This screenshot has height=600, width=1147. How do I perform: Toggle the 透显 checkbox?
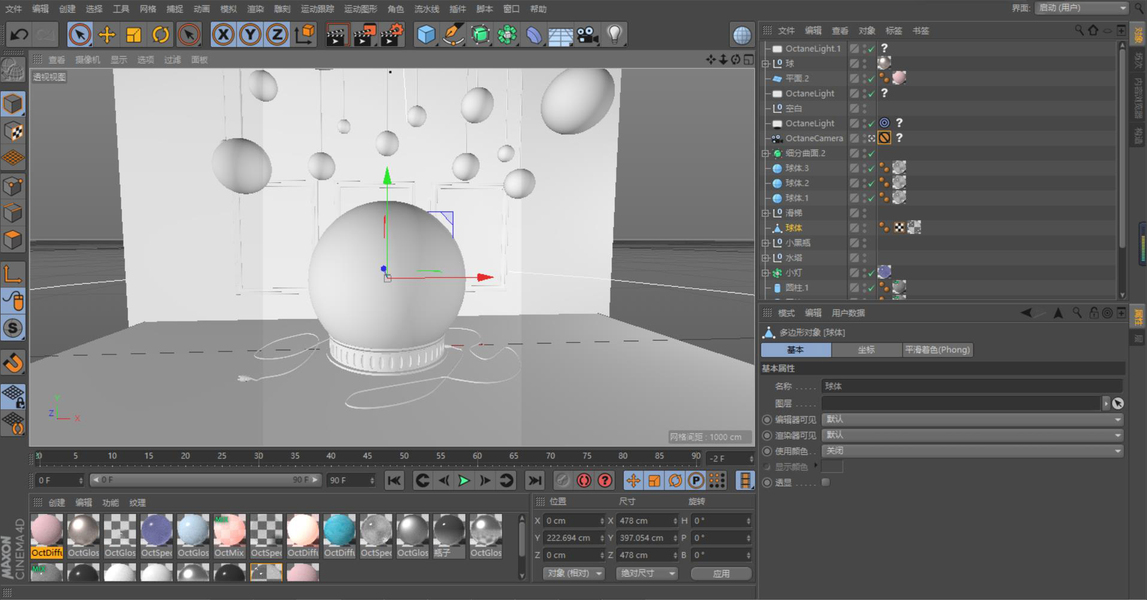coord(826,482)
